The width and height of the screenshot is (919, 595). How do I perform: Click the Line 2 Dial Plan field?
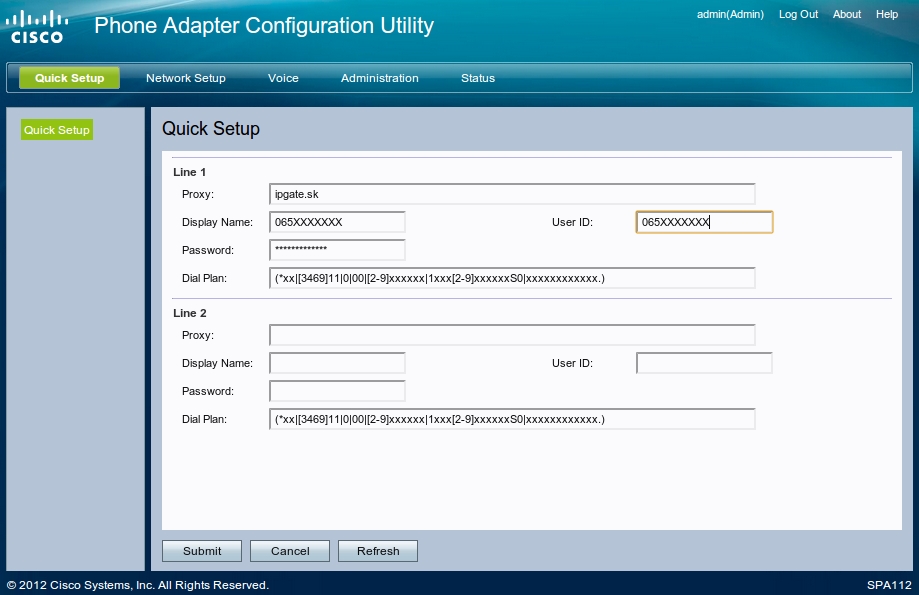512,419
